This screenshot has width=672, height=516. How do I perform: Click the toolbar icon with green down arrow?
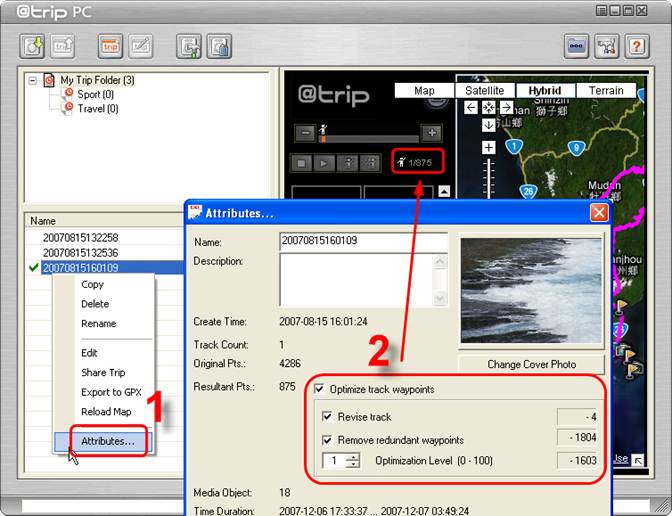pyautogui.click(x=32, y=46)
